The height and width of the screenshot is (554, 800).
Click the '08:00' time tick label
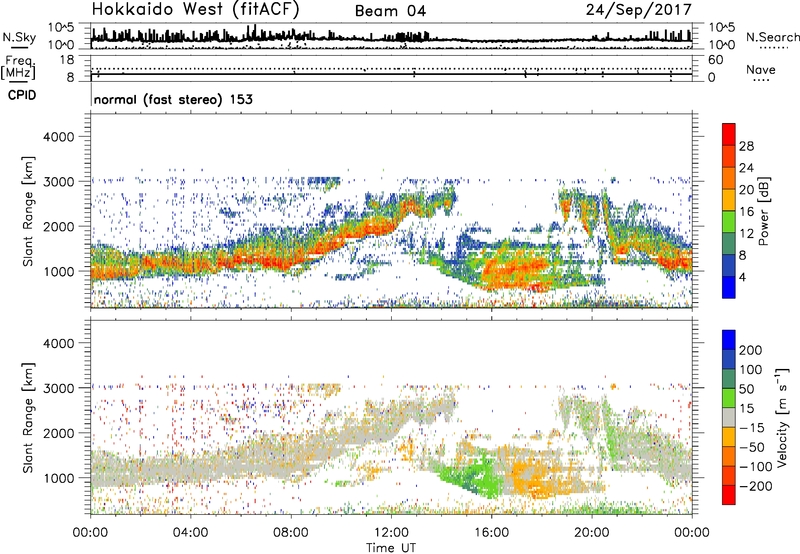pos(291,533)
